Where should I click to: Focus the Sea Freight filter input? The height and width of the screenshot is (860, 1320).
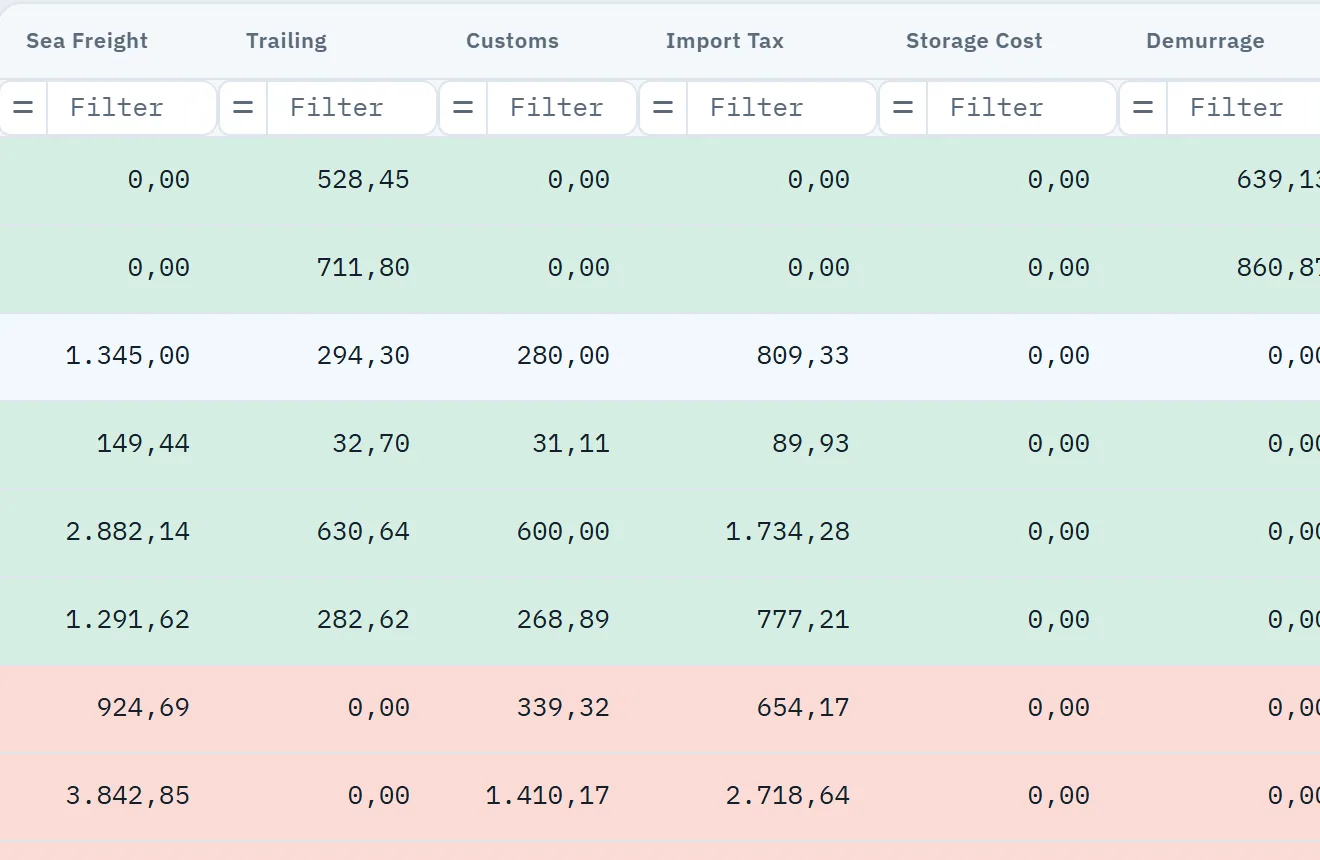132,108
